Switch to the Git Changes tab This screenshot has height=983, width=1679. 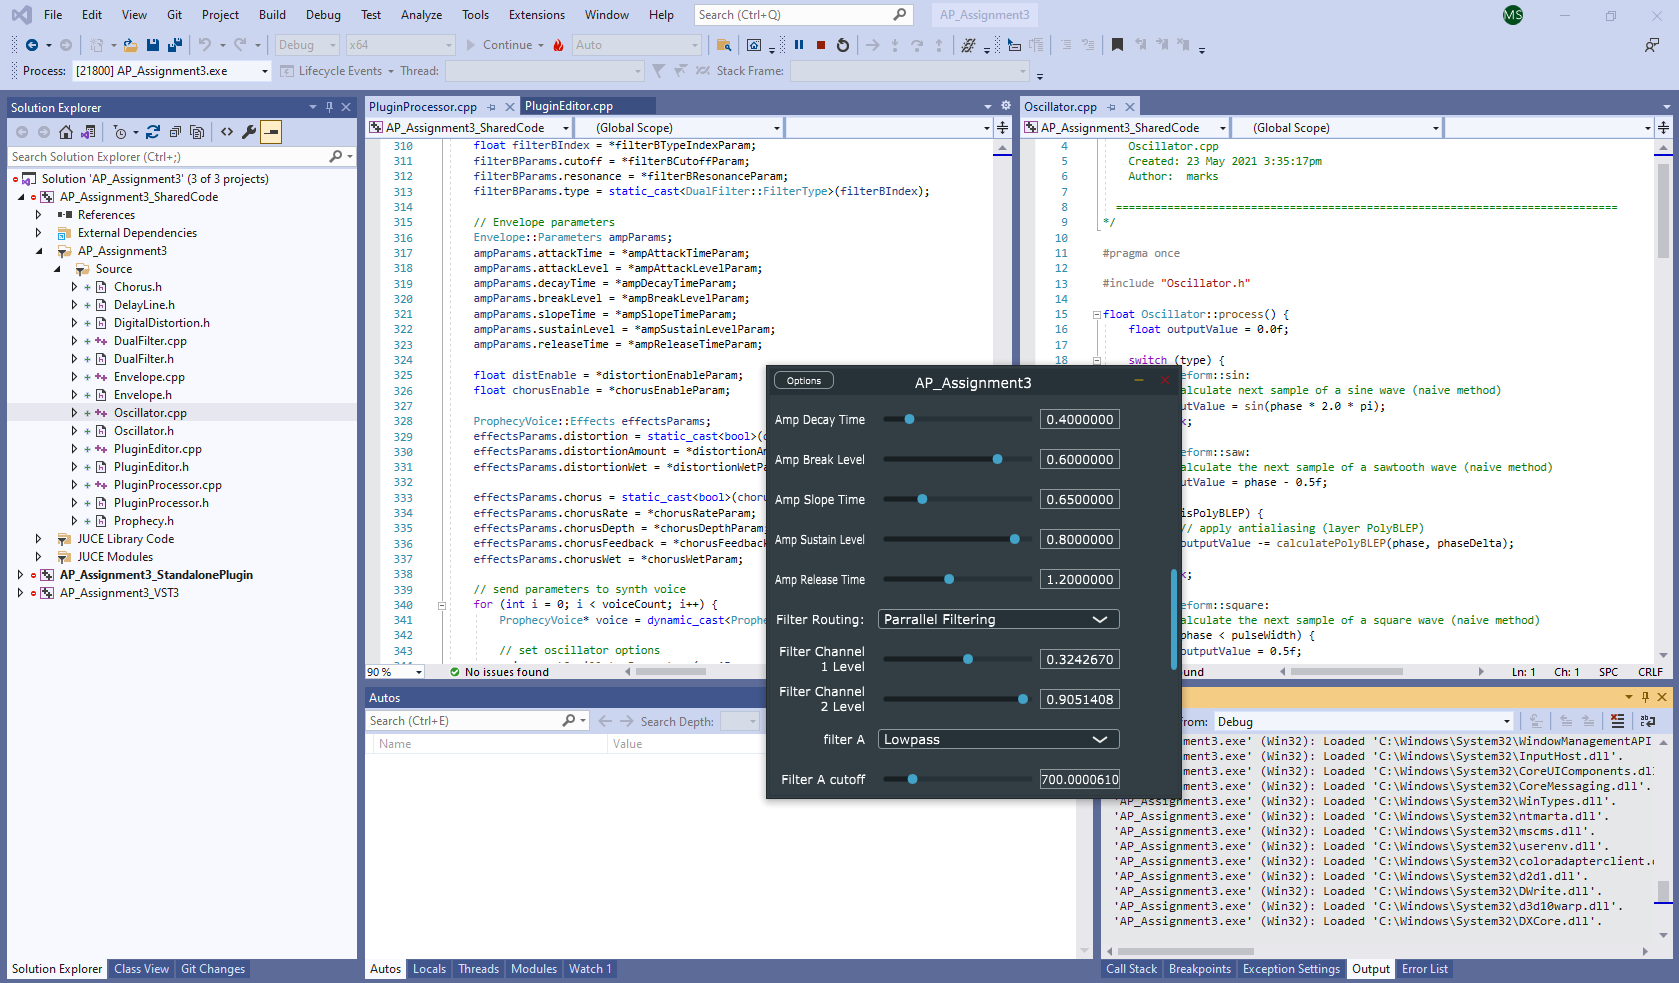213,969
